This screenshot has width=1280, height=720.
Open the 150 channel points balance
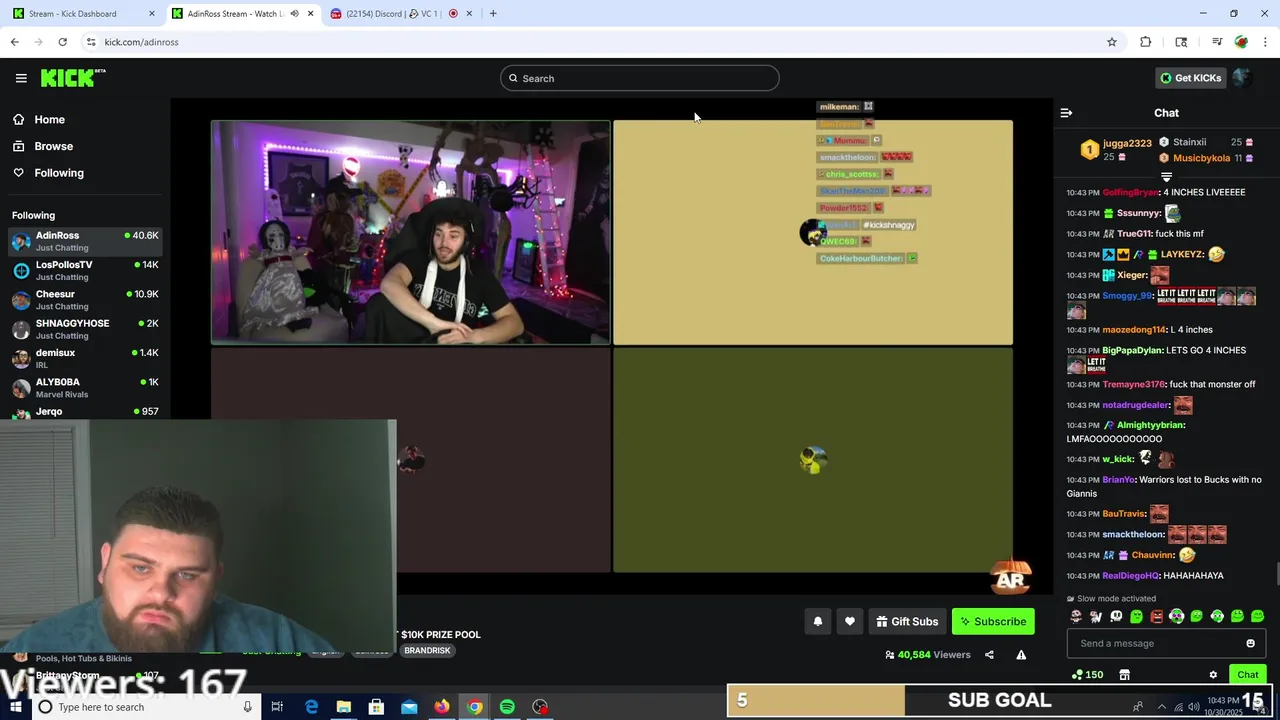(x=1087, y=675)
